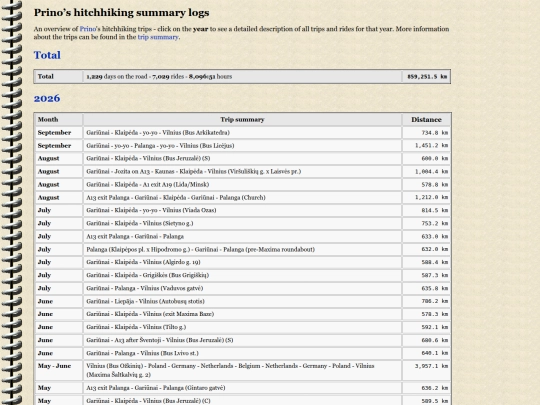Click the 734.8 km distance cell
The image size is (540, 405).
[x=426, y=133]
